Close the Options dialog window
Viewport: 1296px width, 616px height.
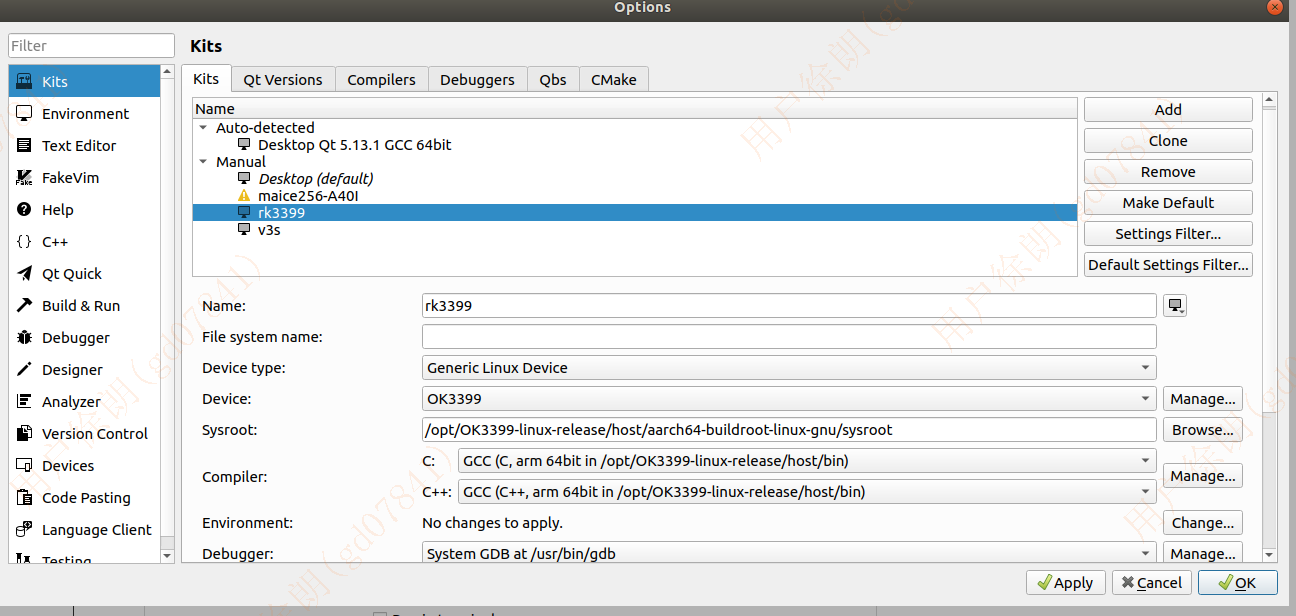click(1275, 7)
